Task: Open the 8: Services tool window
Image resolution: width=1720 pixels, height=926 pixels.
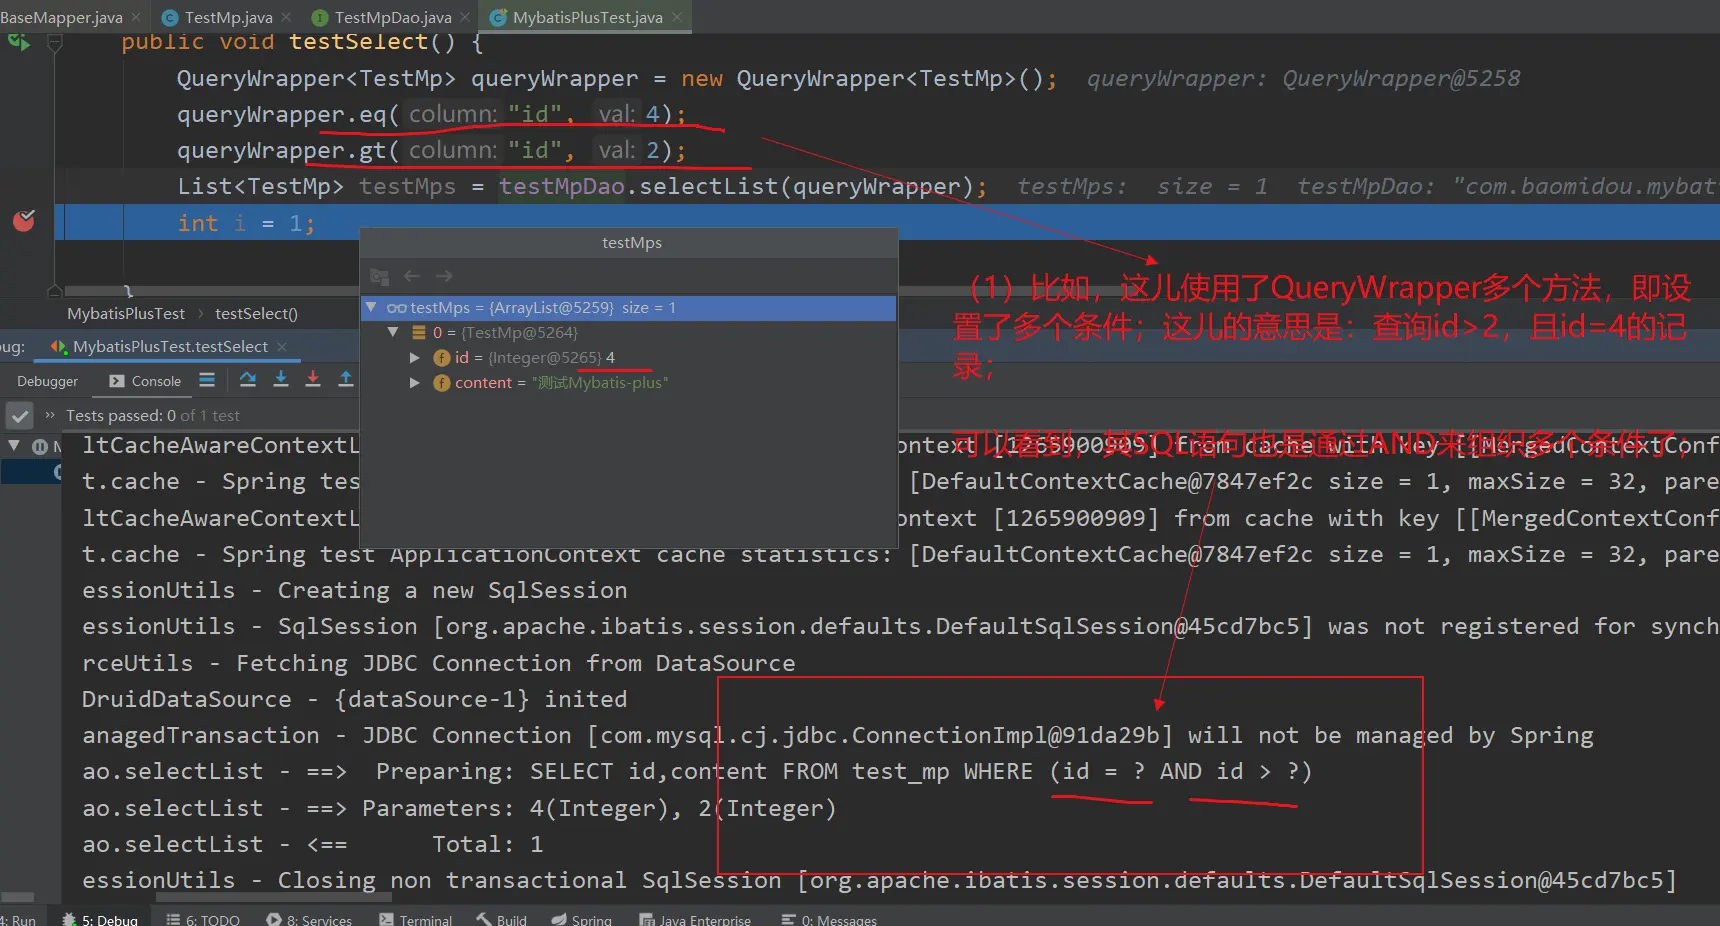Action: 309,919
